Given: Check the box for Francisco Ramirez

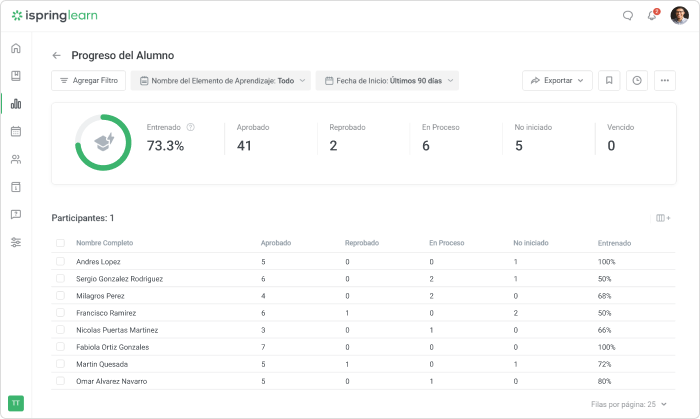Looking at the screenshot, I should coord(60,312).
